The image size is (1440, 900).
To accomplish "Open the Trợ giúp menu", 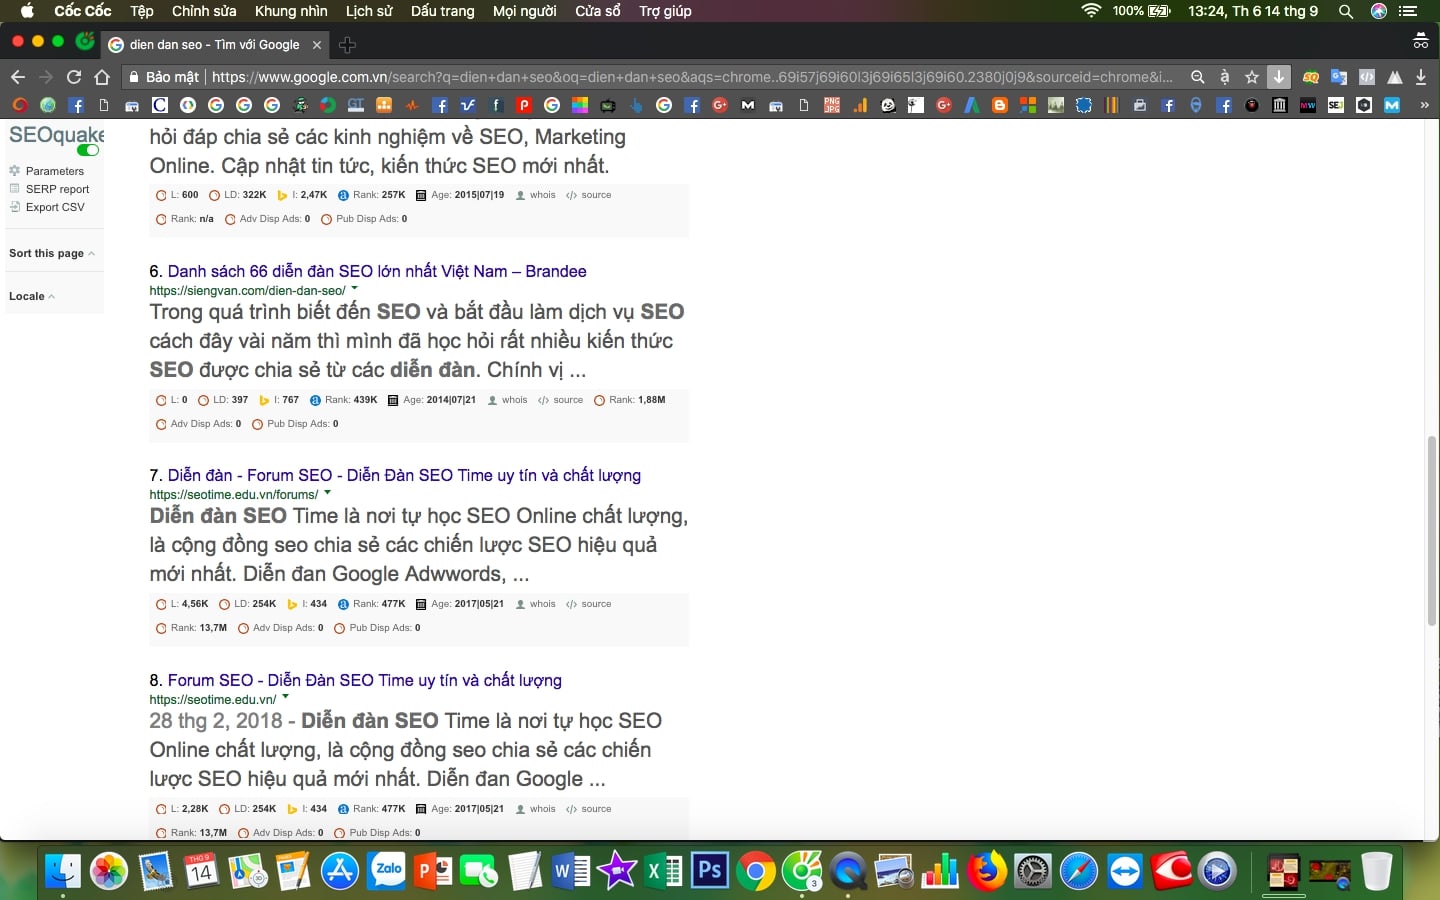I will [665, 11].
